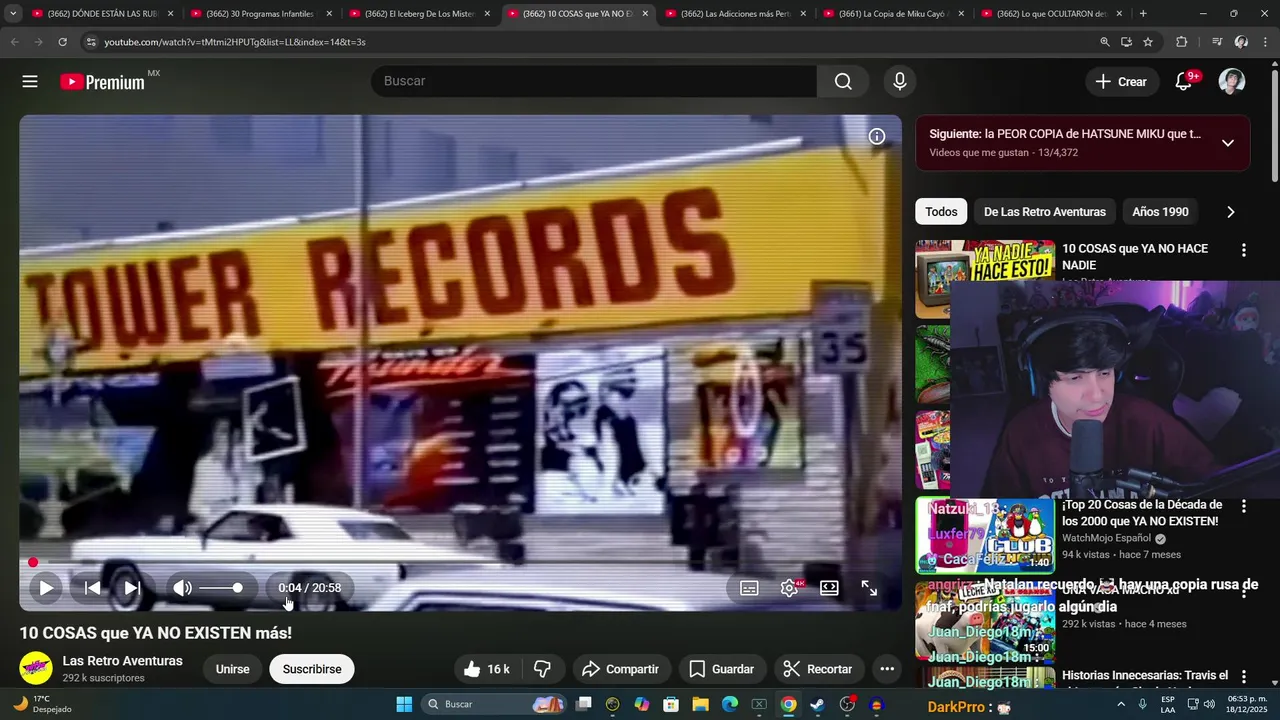This screenshot has width=1280, height=720.
Task: Open options for Top 20 Cosas video
Action: pos(1244,507)
